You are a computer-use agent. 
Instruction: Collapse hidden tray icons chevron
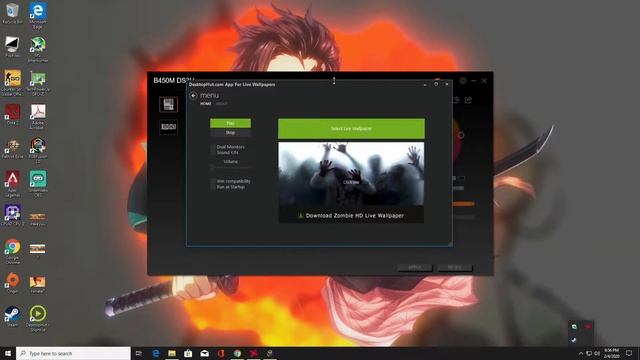[x=581, y=353]
